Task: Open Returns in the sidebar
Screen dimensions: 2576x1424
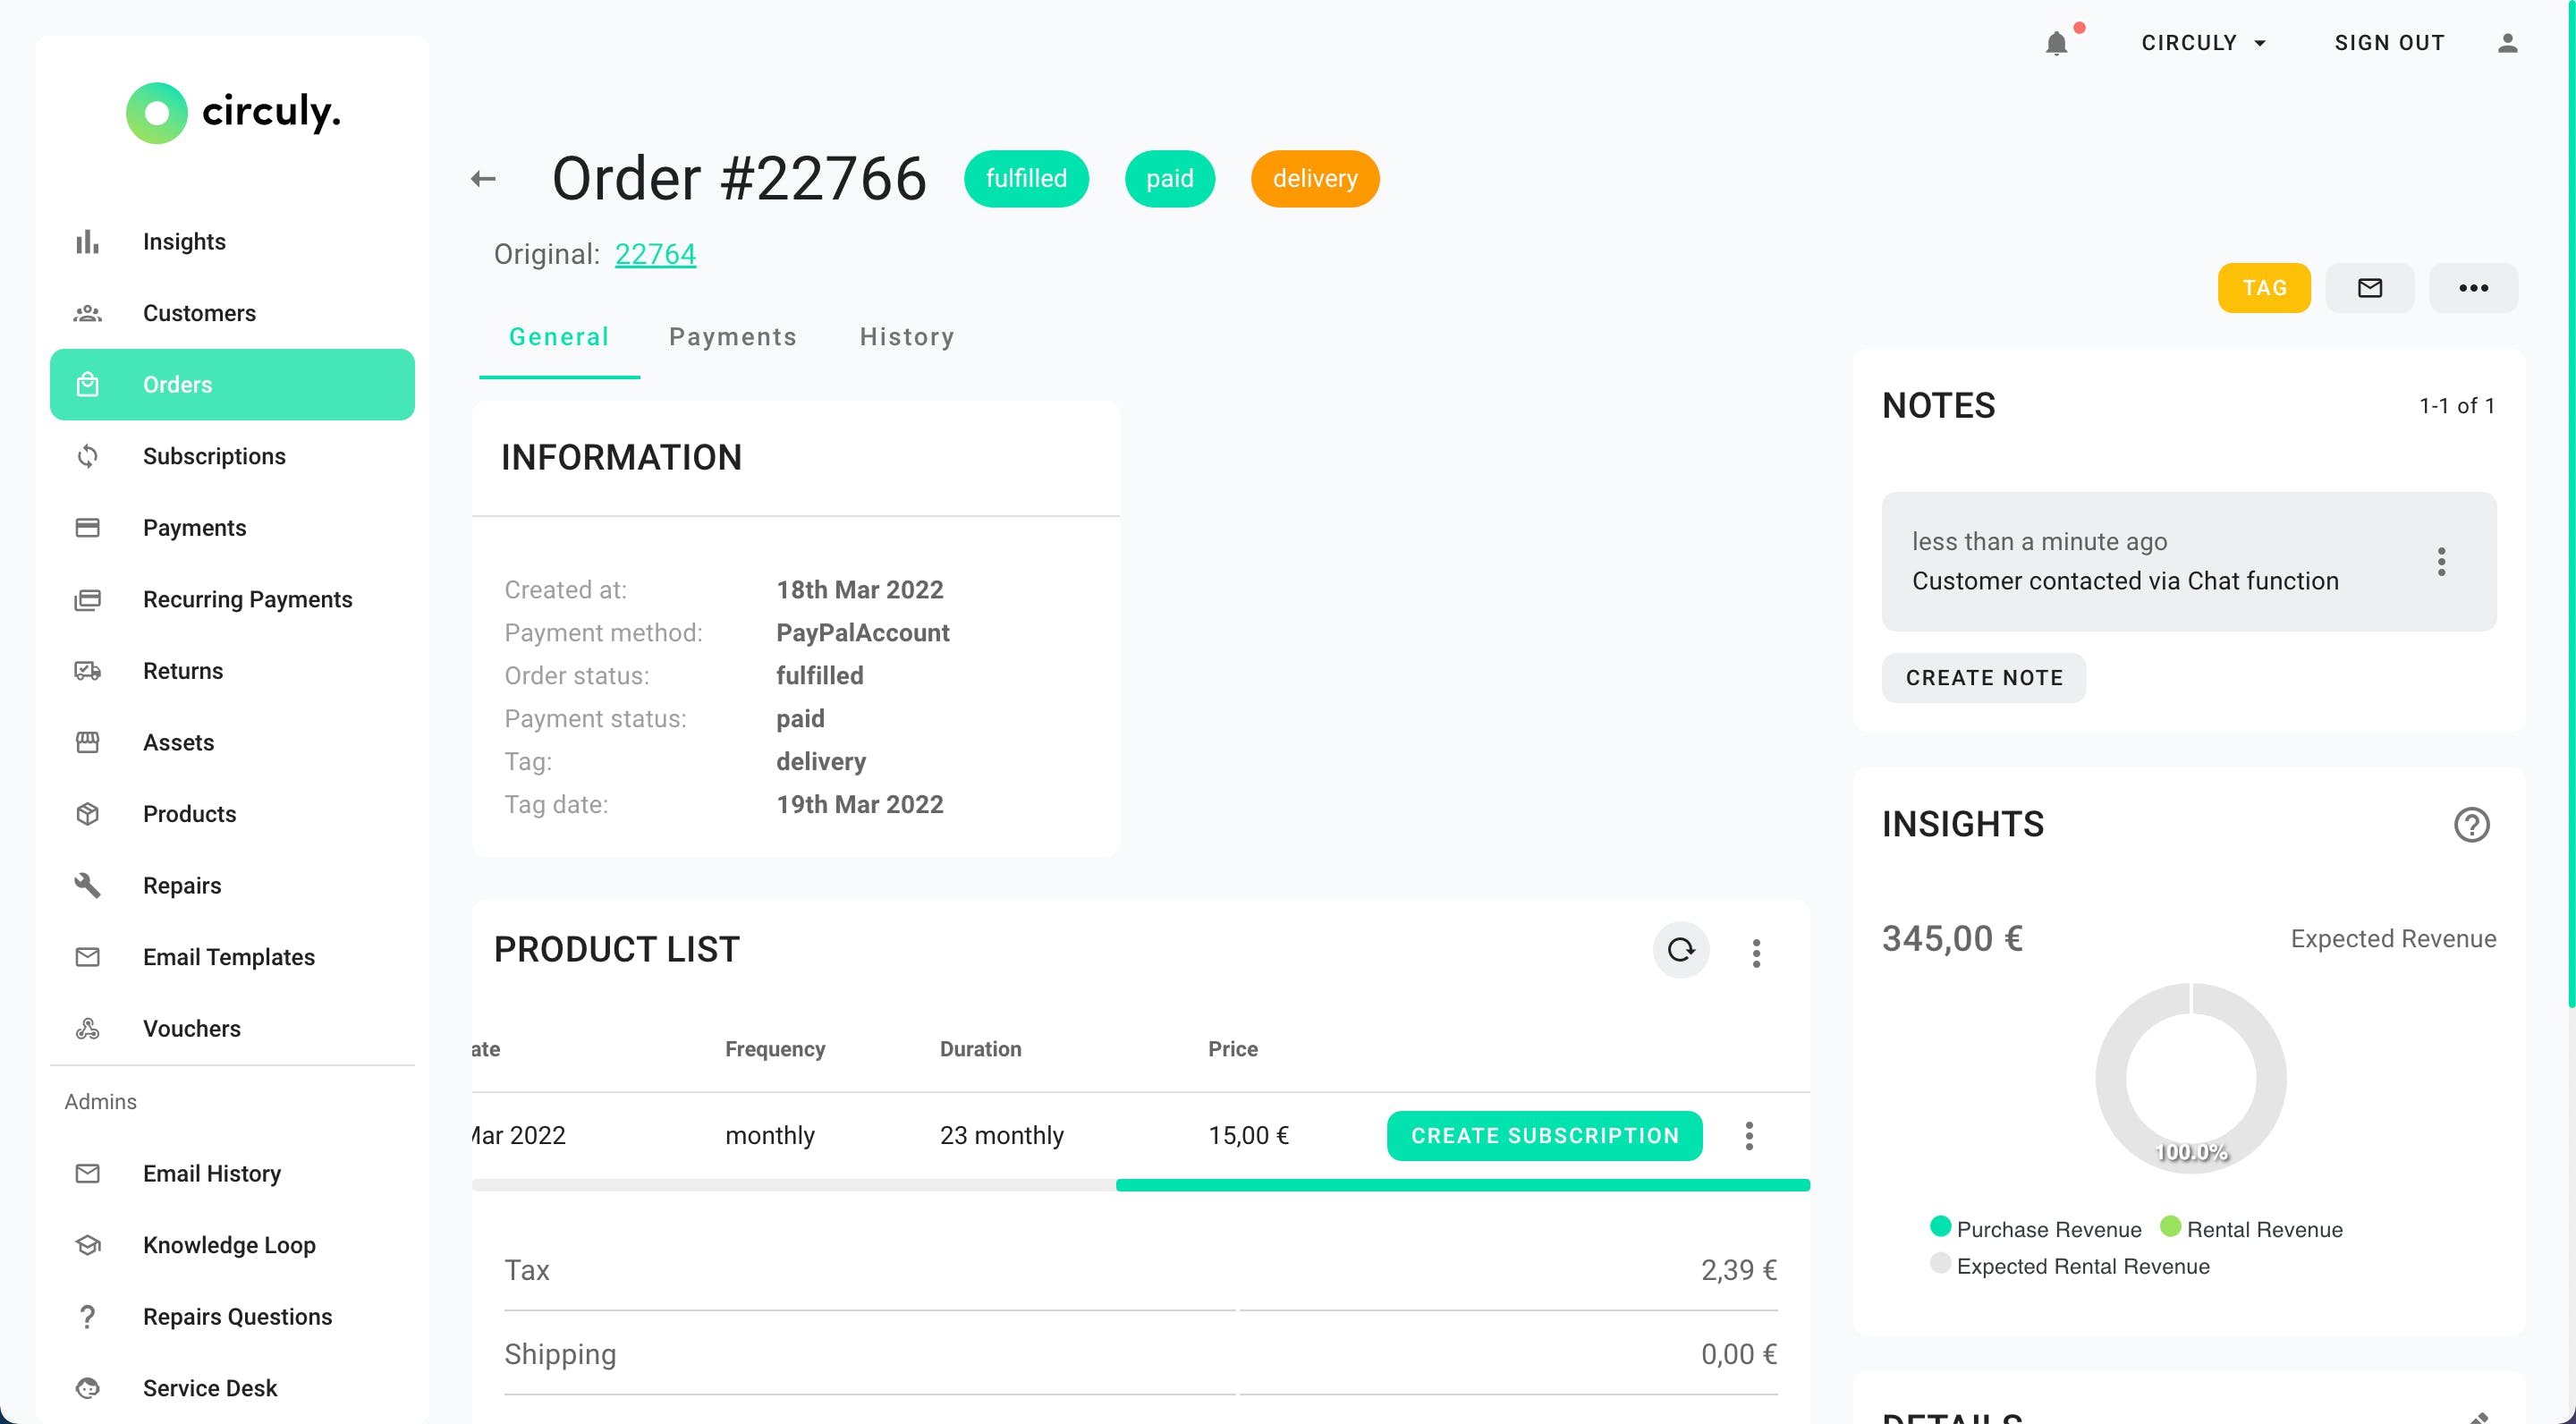Action: pyautogui.click(x=232, y=671)
